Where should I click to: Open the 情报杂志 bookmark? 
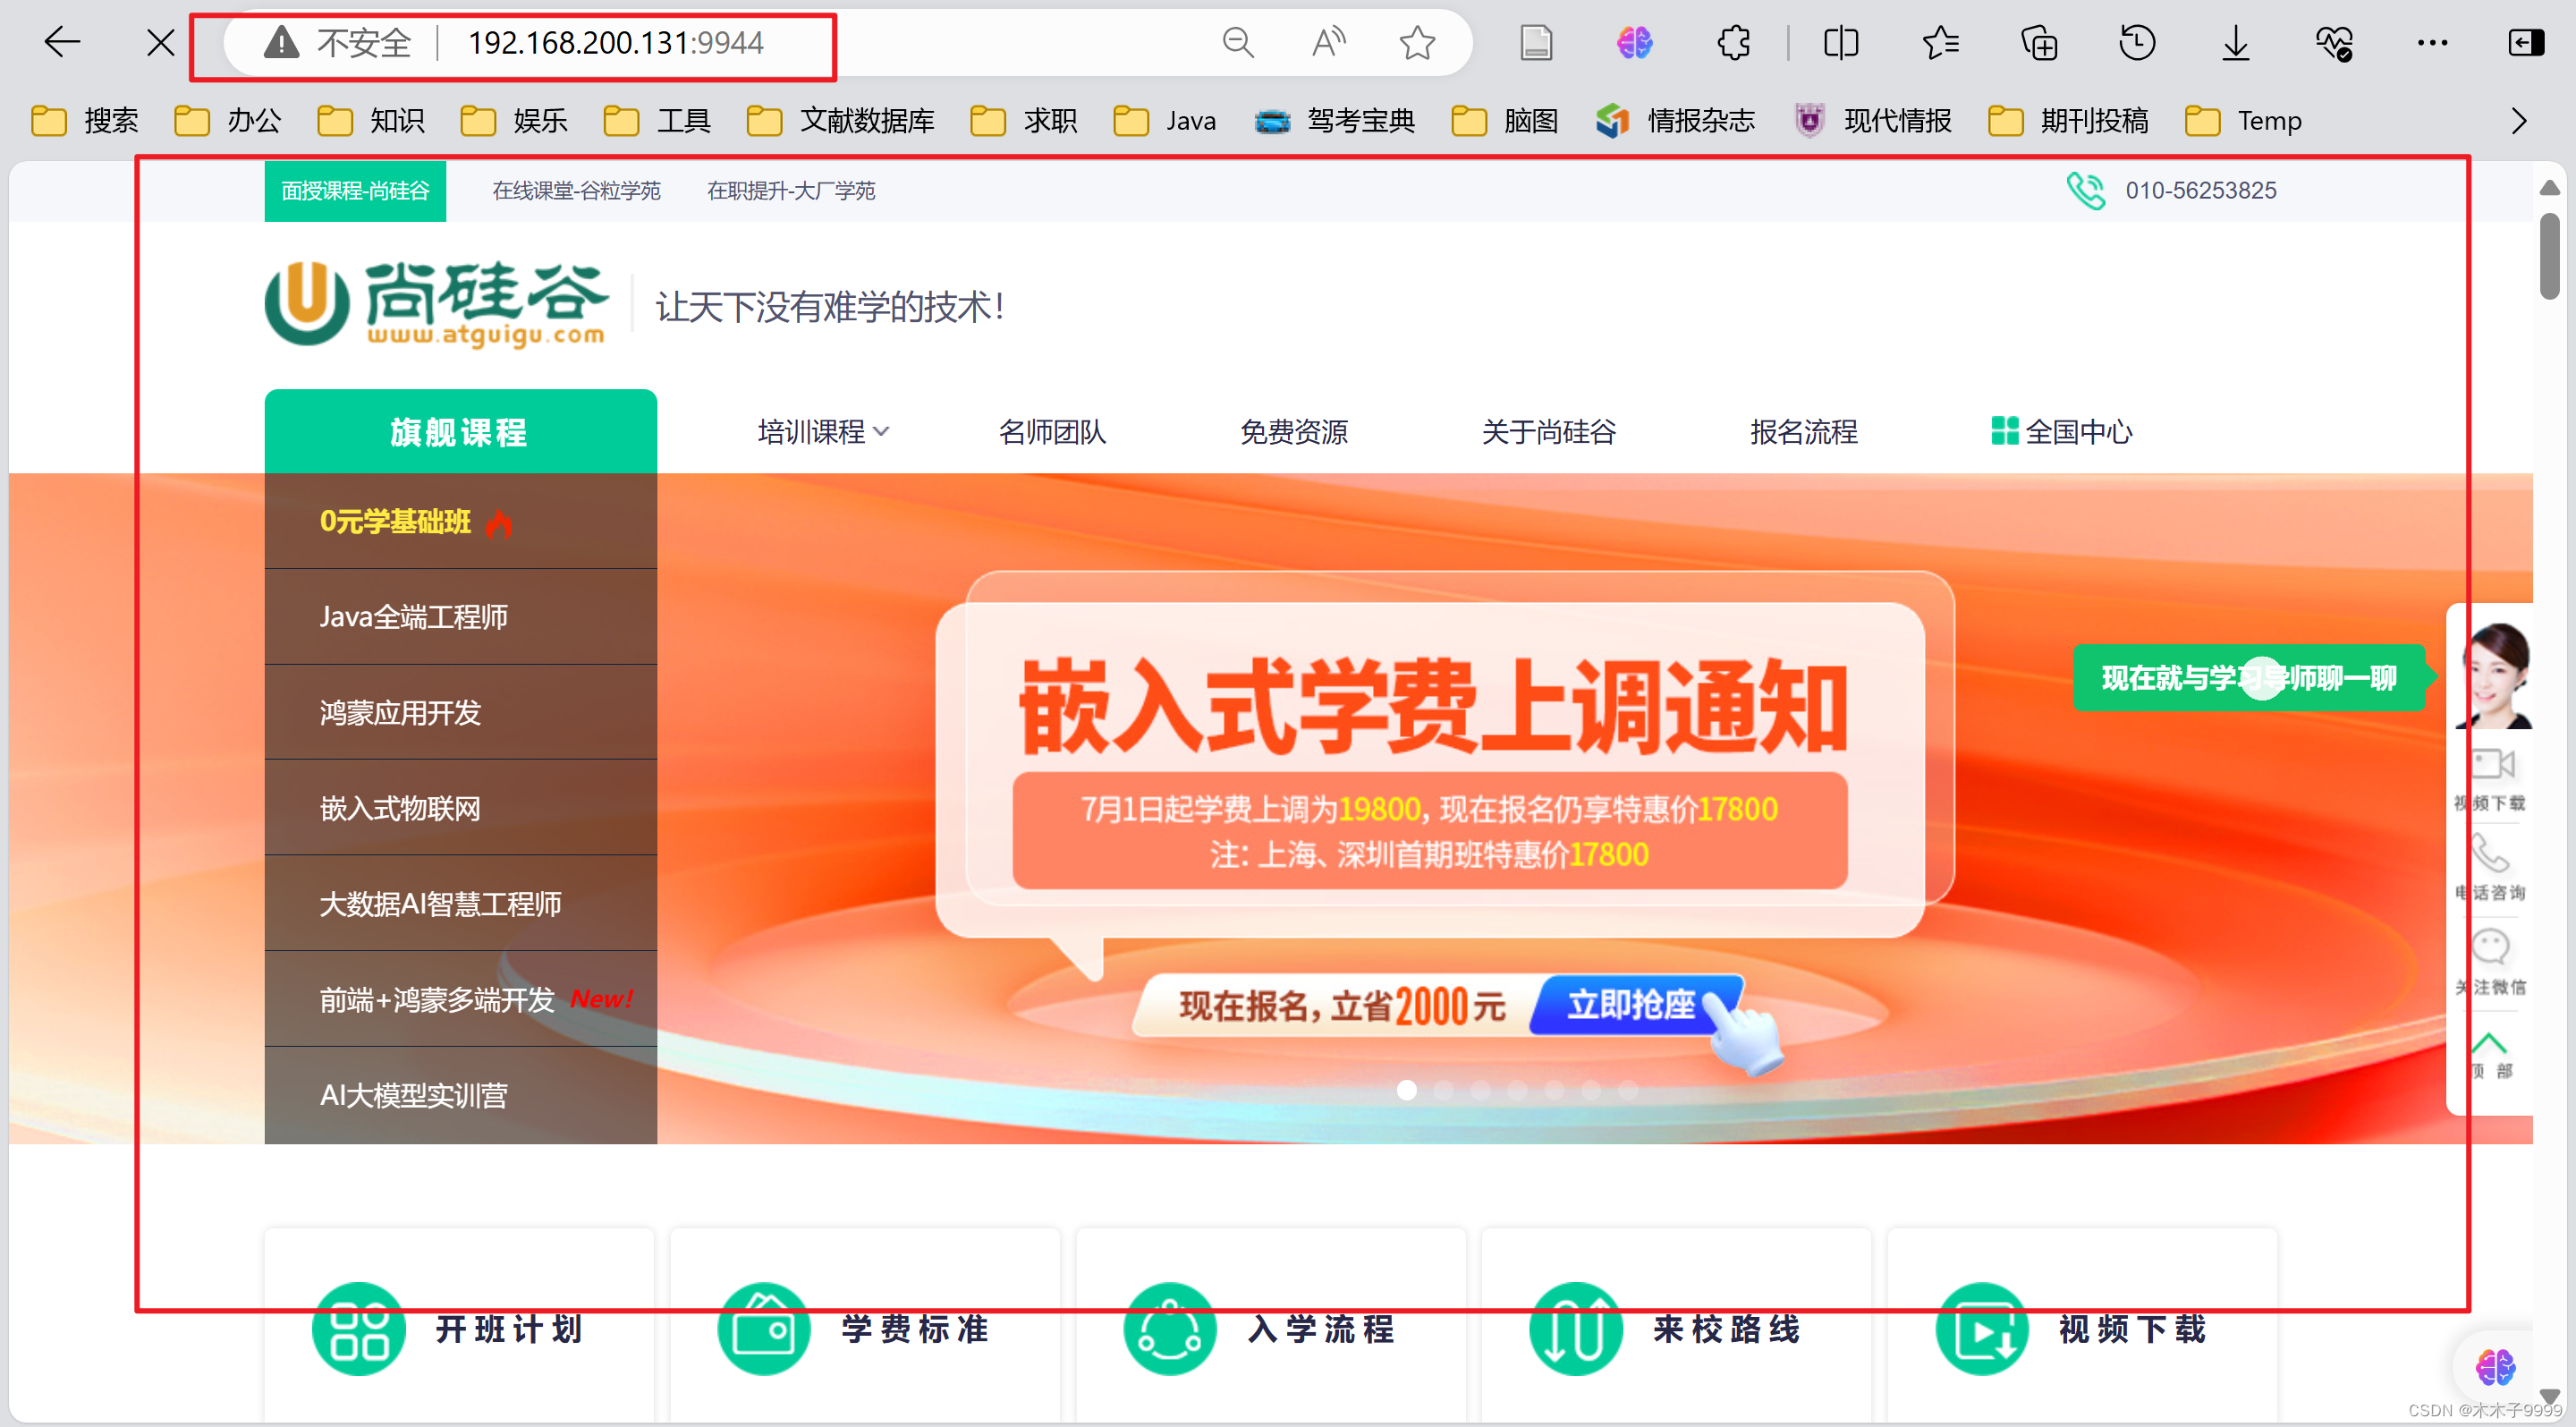point(1675,121)
